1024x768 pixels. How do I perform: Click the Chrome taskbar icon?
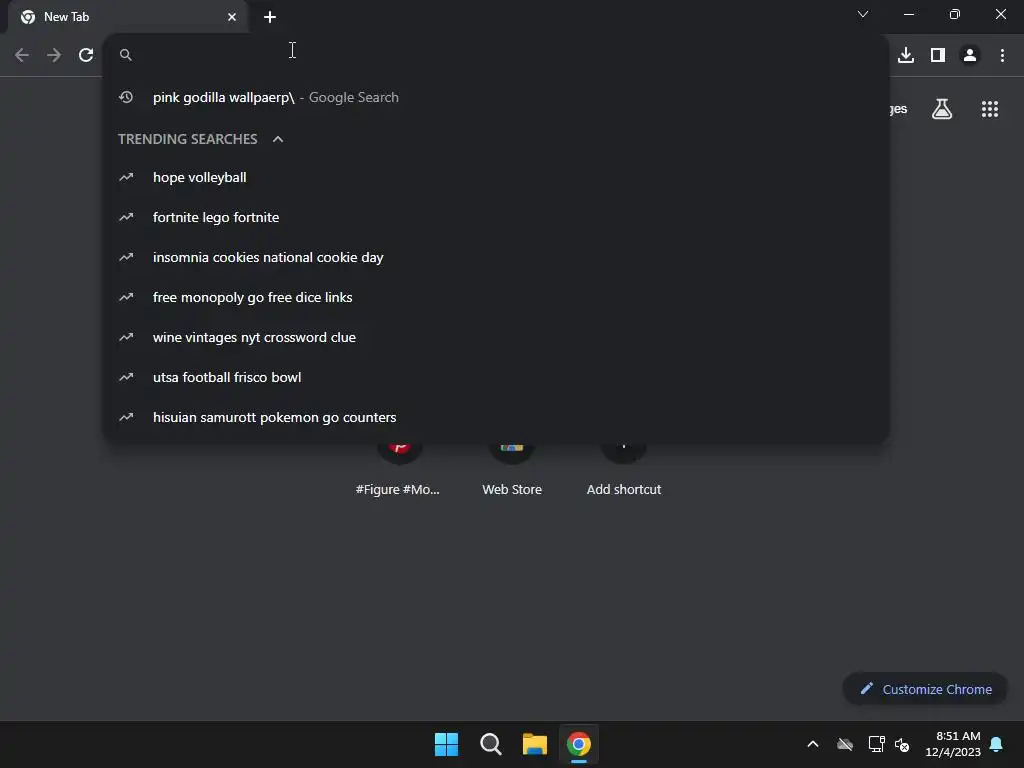coord(579,744)
